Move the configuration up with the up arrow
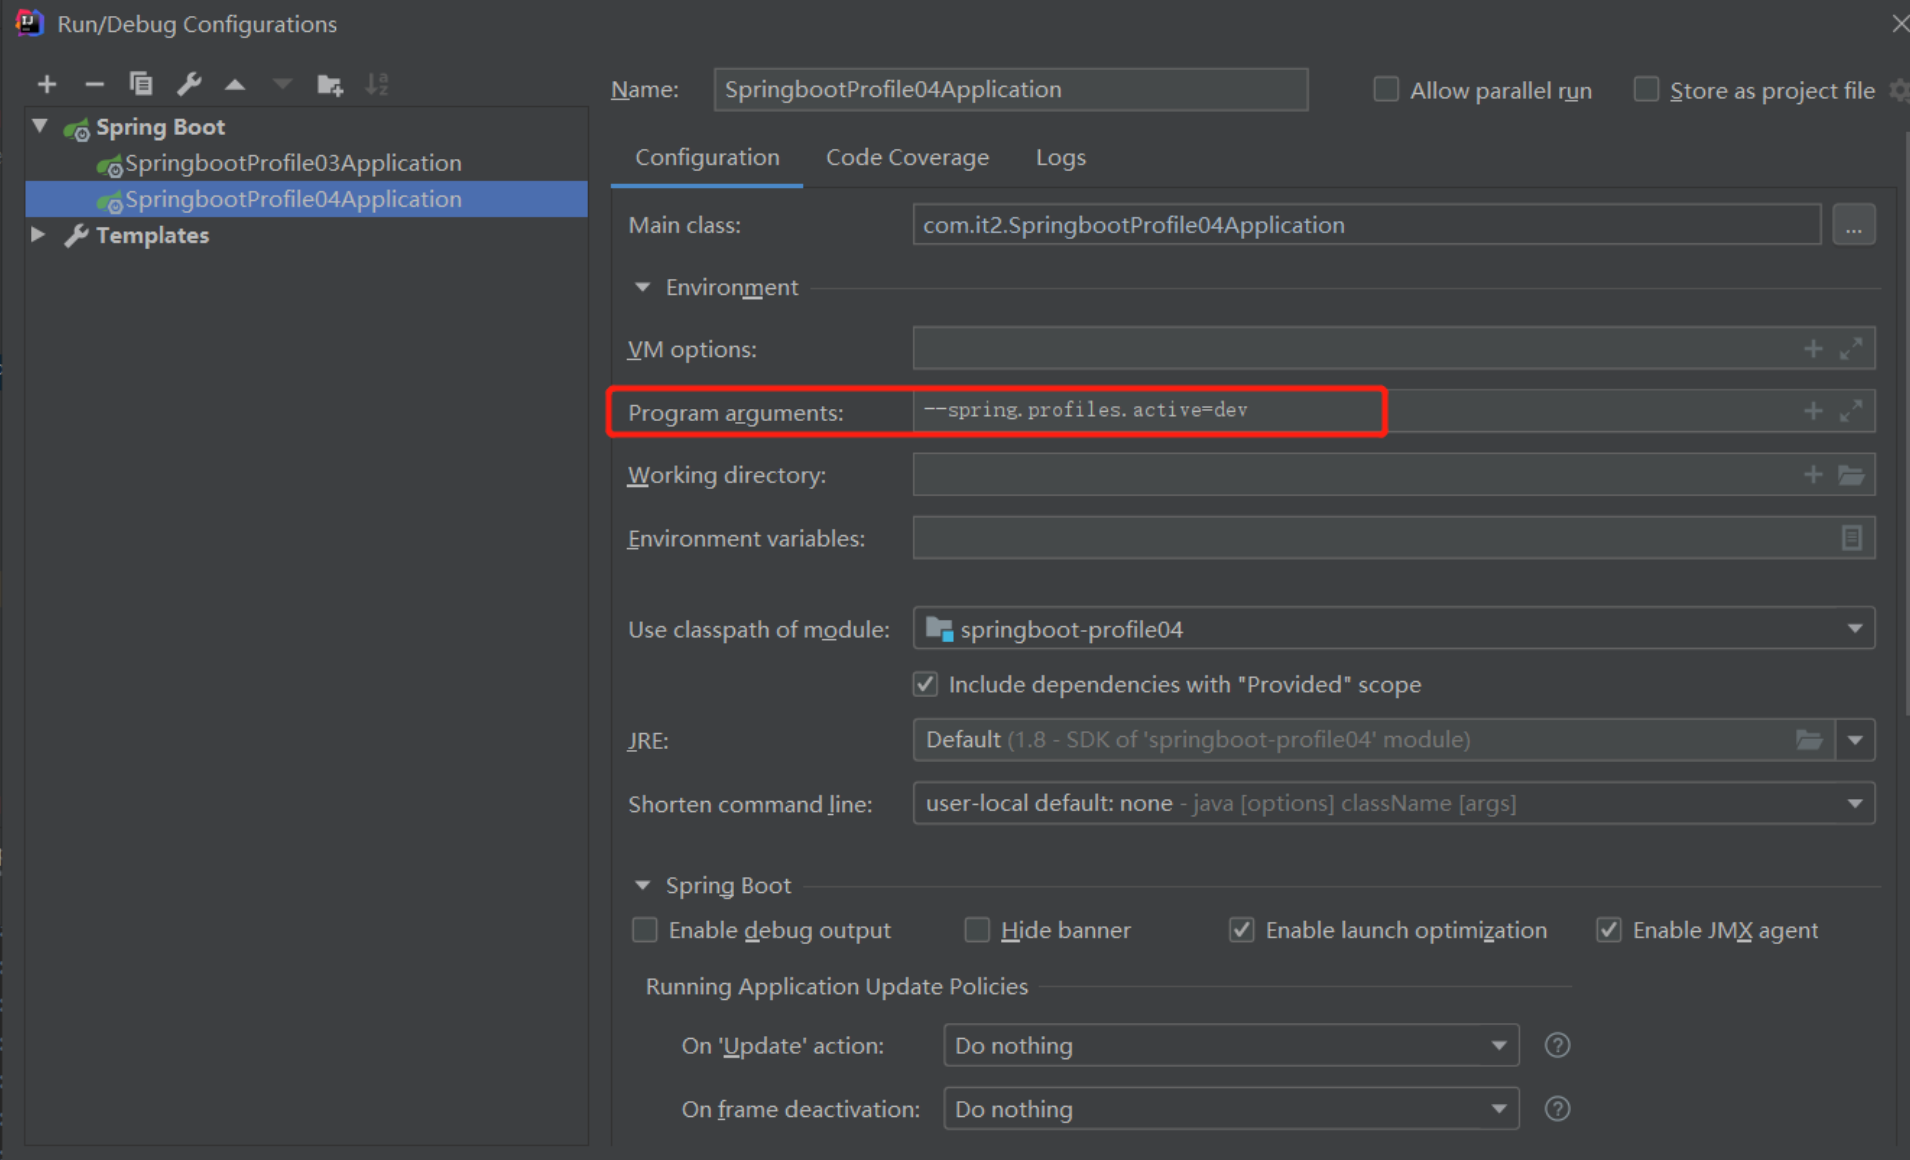The width and height of the screenshot is (1910, 1160). click(235, 85)
